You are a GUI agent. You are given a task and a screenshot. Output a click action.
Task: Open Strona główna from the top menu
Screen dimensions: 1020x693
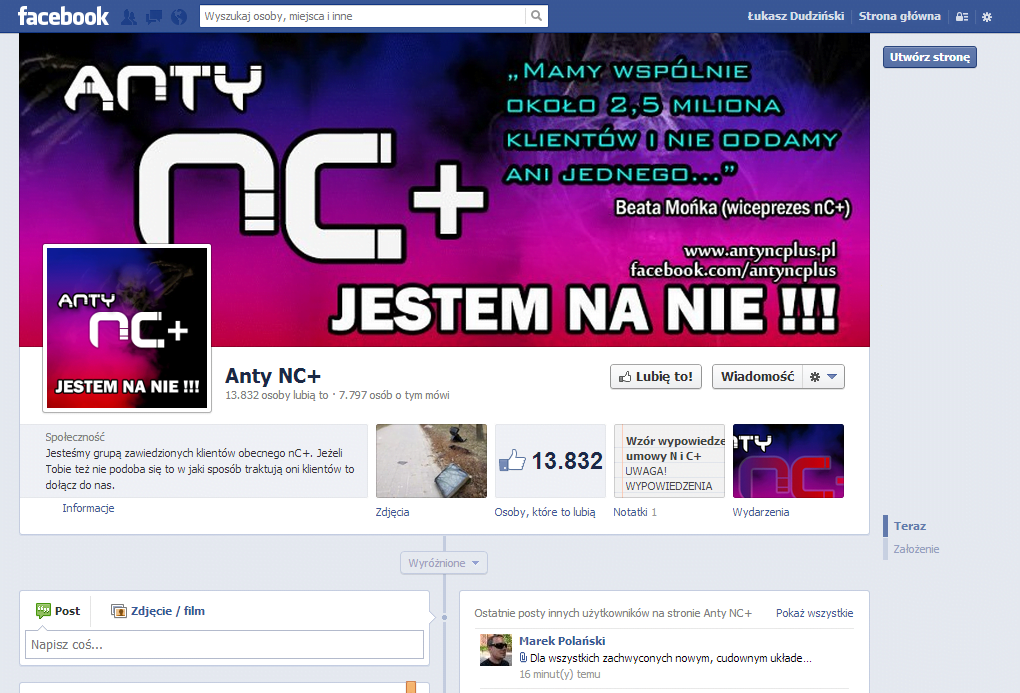click(902, 16)
